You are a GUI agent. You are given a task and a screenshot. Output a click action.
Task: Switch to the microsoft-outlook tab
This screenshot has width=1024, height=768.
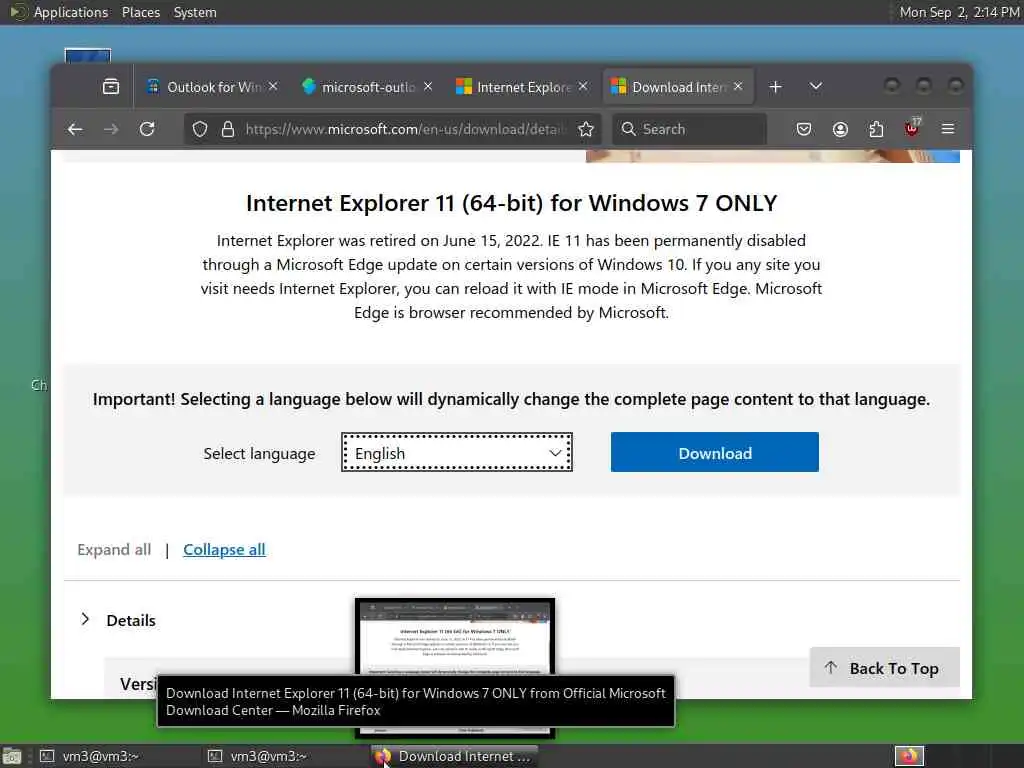[x=368, y=87]
